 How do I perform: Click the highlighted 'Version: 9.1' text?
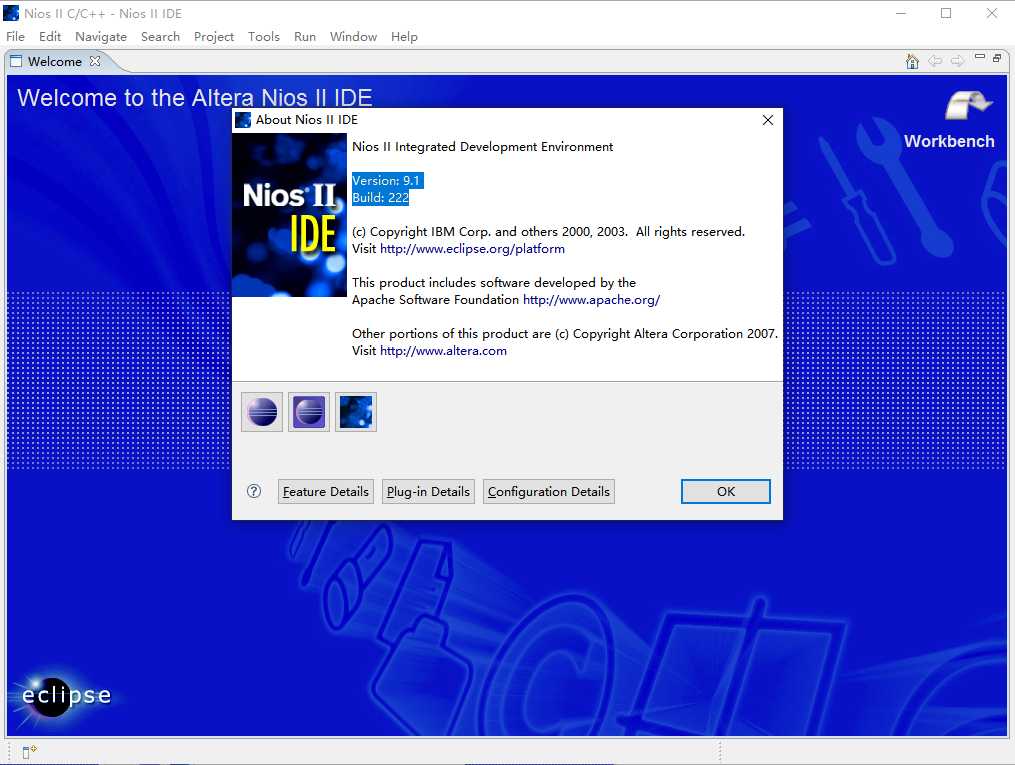386,181
